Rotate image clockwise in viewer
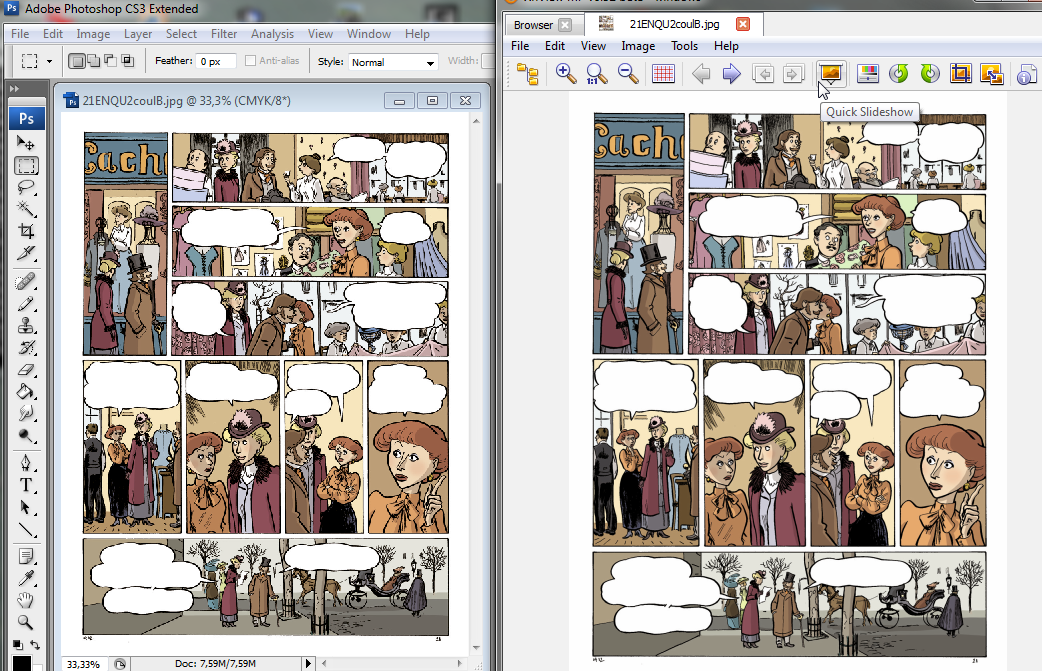Viewport: 1042px width, 671px height. (x=930, y=73)
